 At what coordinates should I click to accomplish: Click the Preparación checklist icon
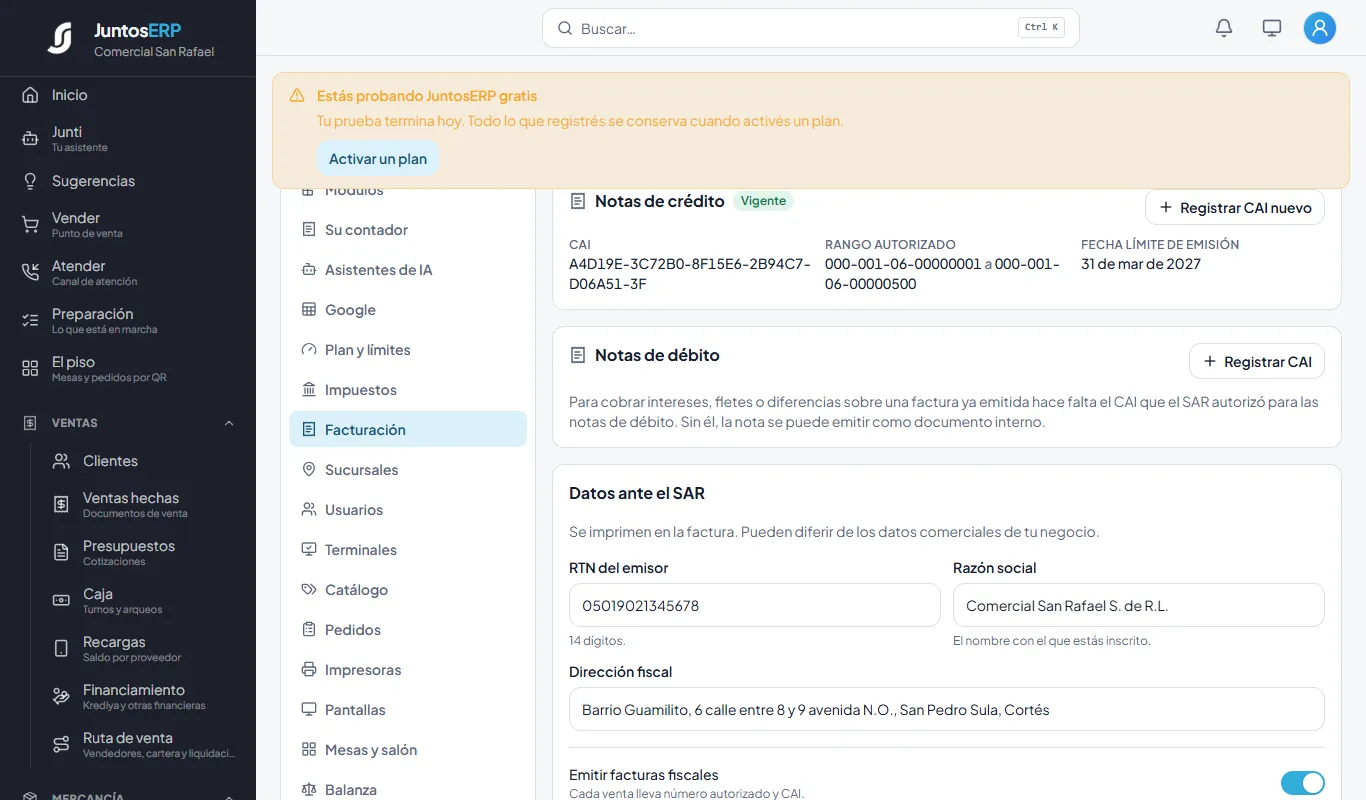(x=30, y=320)
